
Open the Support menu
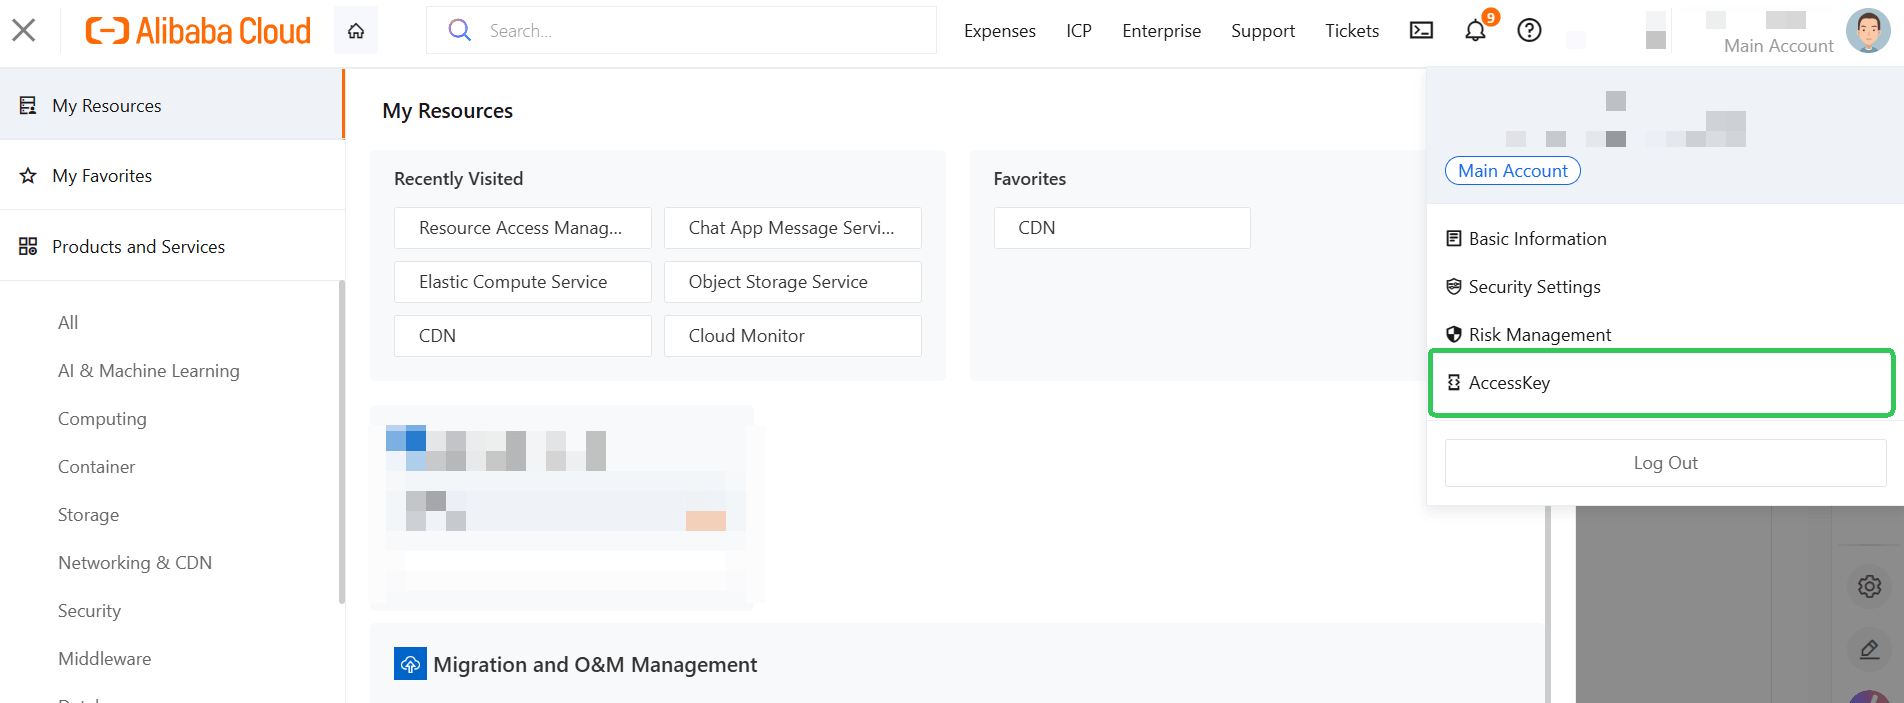(x=1263, y=31)
